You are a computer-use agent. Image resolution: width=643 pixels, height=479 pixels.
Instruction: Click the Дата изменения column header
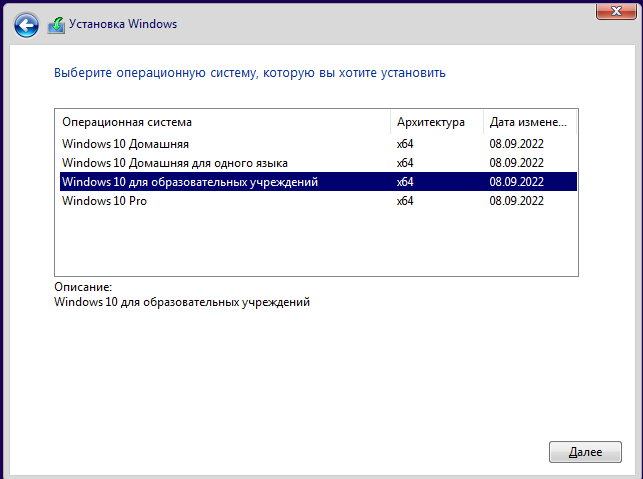(x=530, y=122)
